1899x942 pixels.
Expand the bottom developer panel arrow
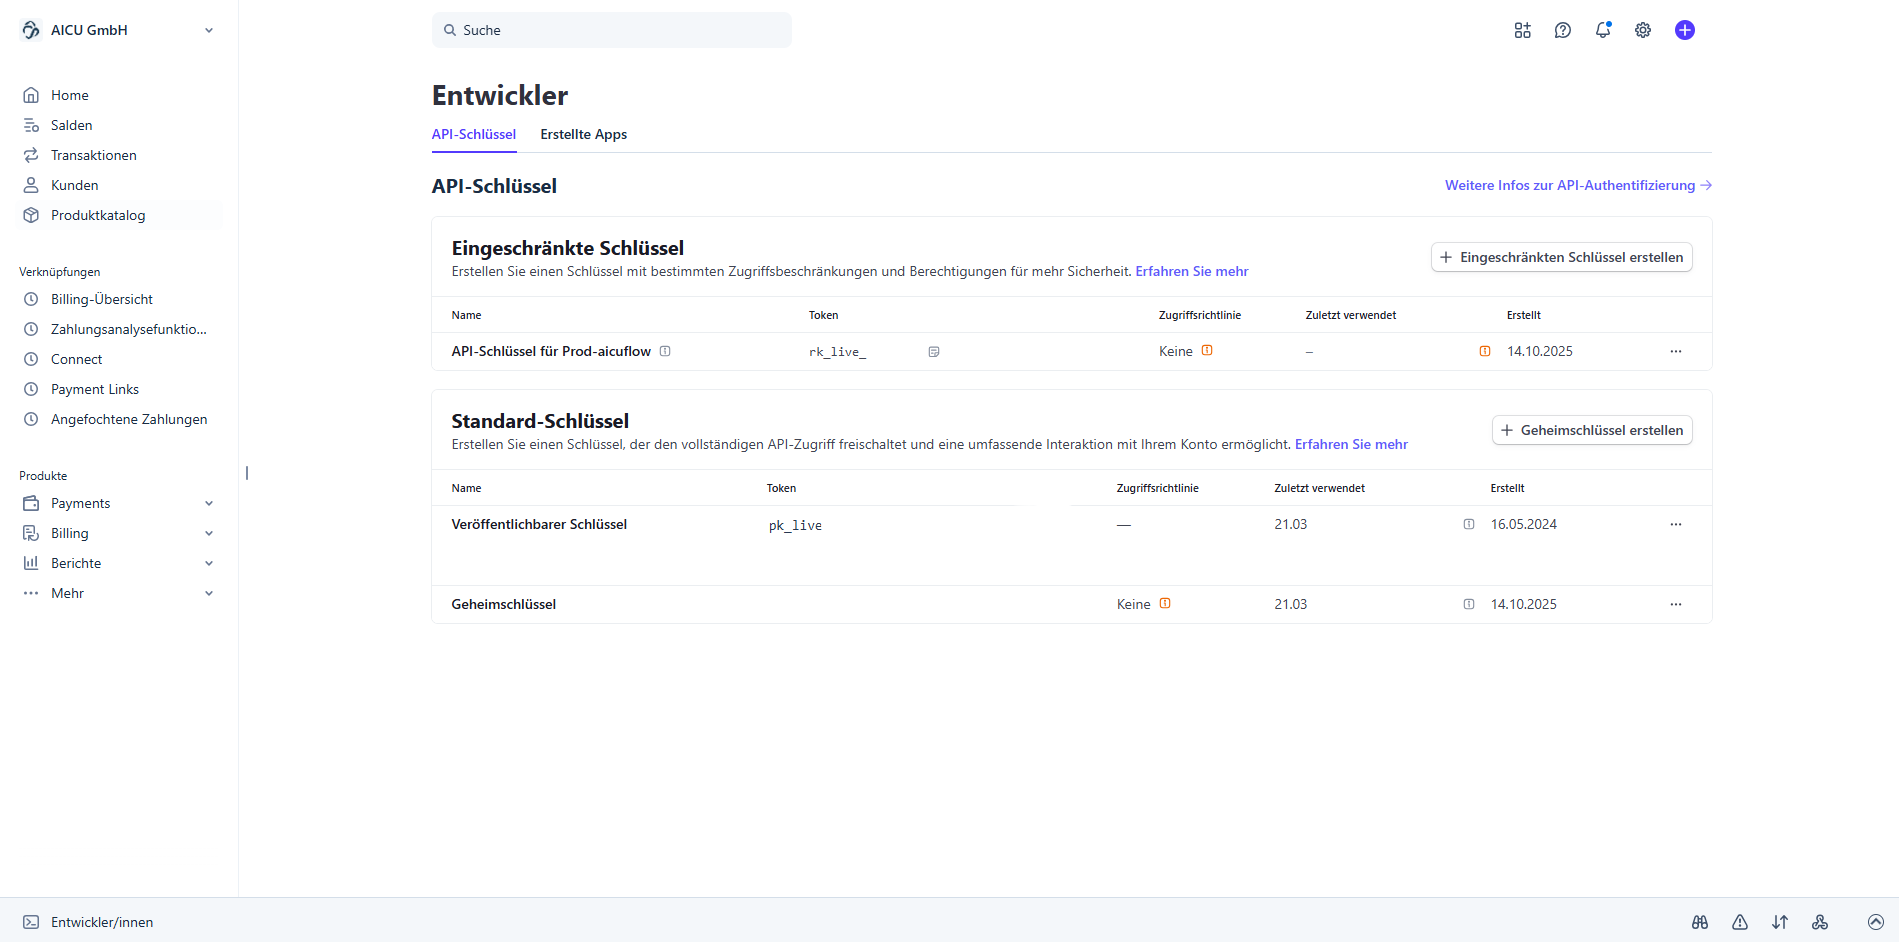pyautogui.click(x=1876, y=922)
